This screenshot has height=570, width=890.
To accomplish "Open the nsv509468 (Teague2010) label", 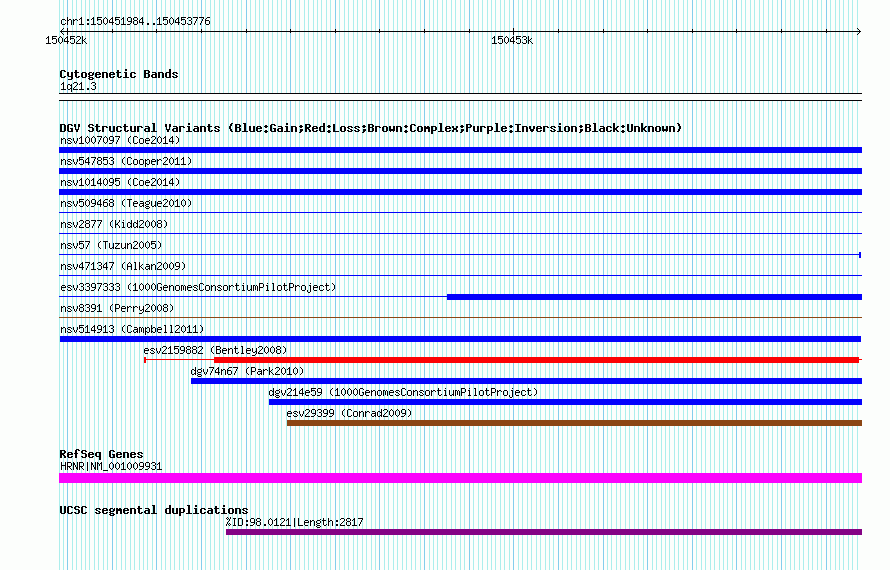I will 126,203.
